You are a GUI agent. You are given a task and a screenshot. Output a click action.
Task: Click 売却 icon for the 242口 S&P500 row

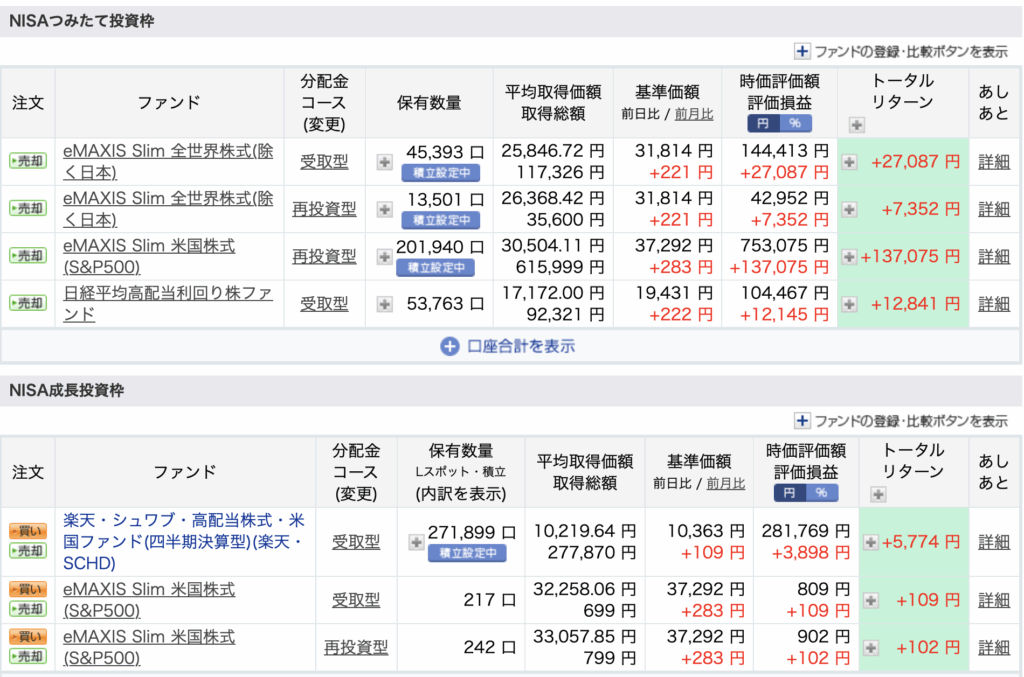pyautogui.click(x=28, y=656)
